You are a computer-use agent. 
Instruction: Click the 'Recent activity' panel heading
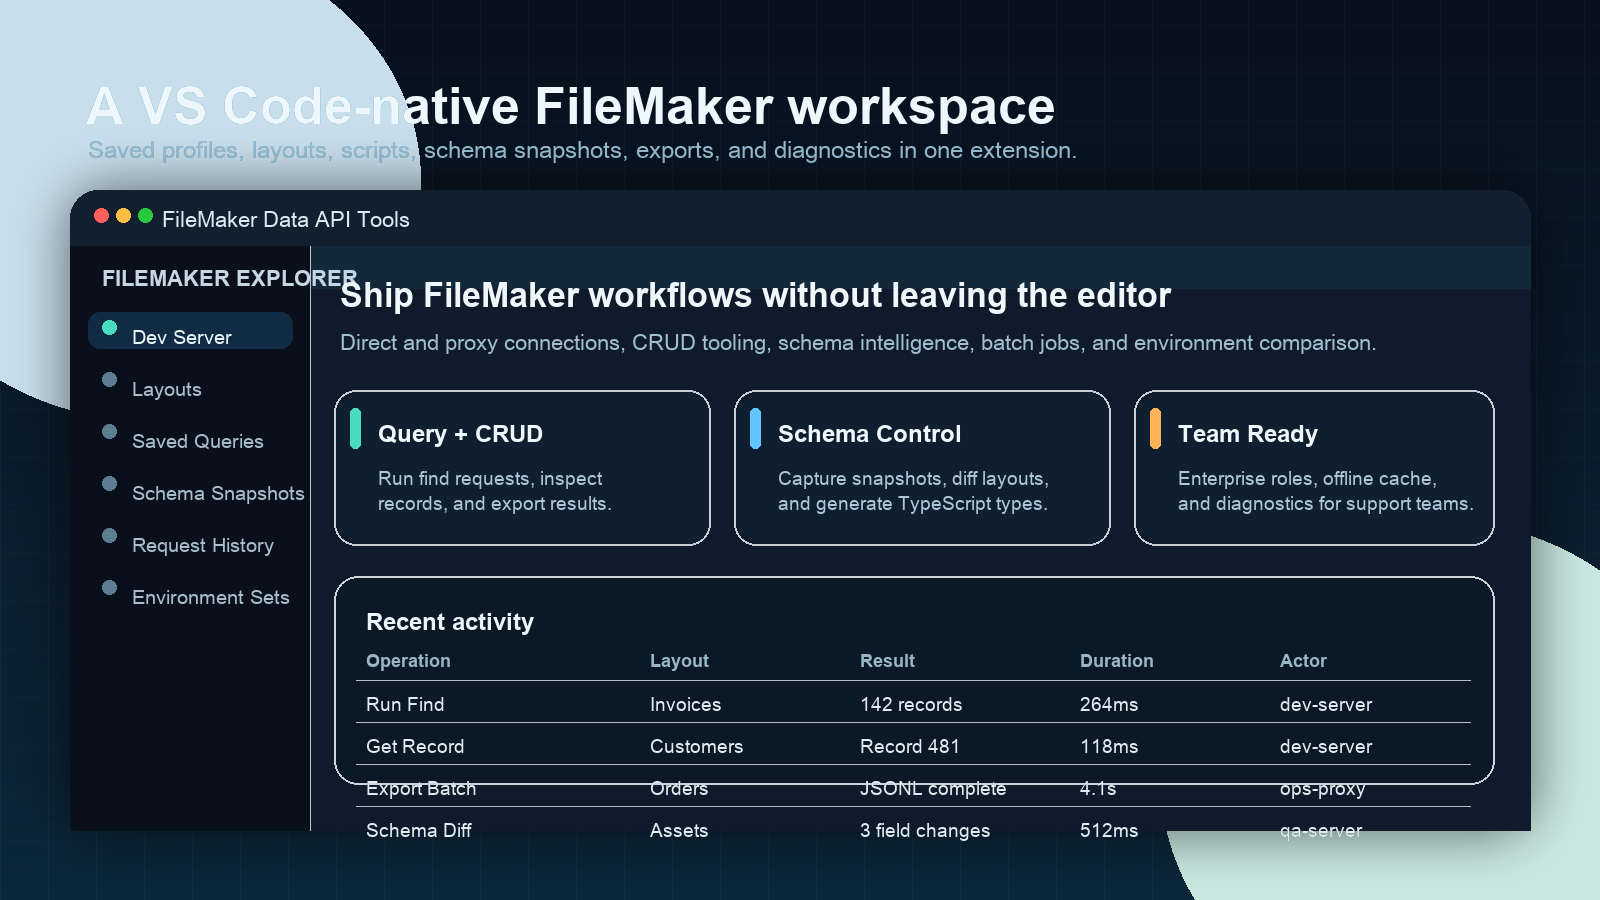click(x=450, y=622)
